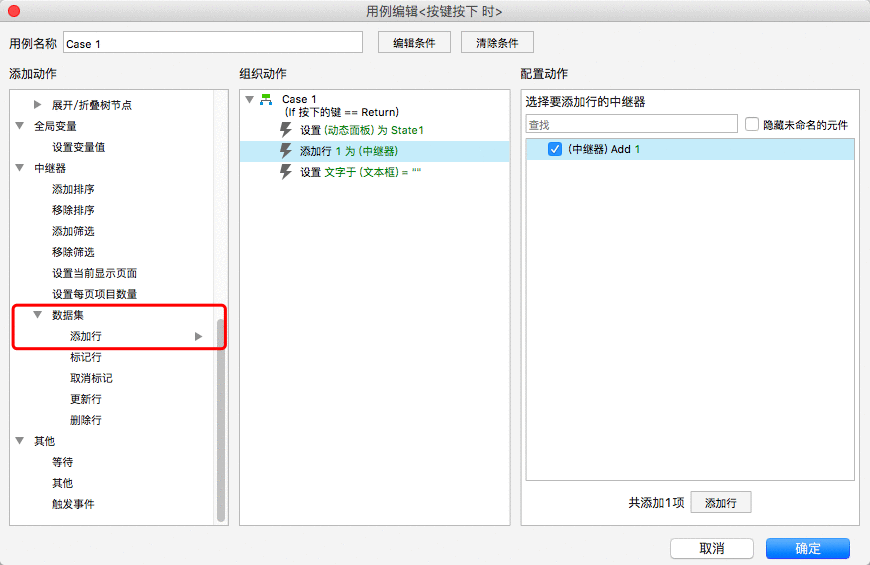Click lightning icon of 设置 (动态面板) action
The image size is (870, 565).
coord(286,130)
